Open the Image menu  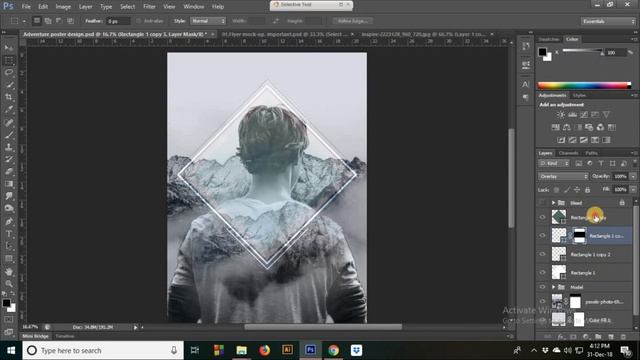click(63, 7)
